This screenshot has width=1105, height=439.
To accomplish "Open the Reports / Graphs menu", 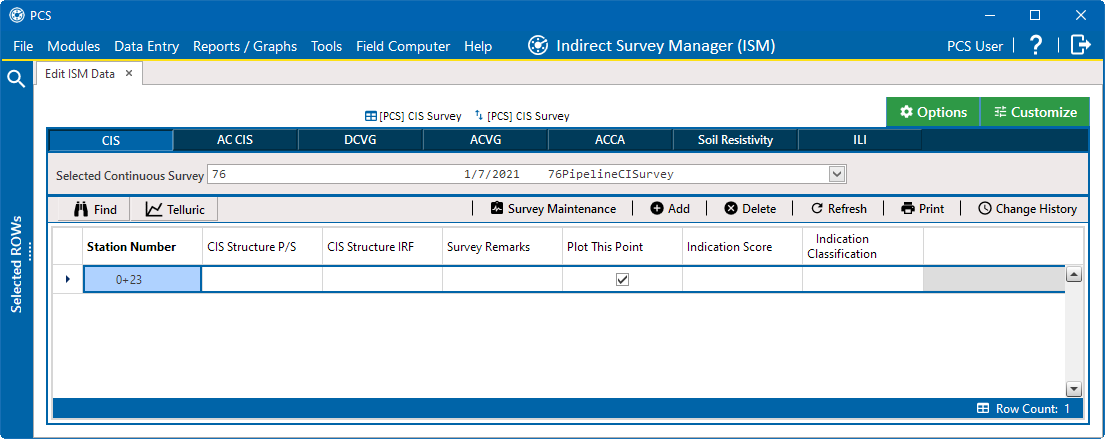I will coord(245,47).
